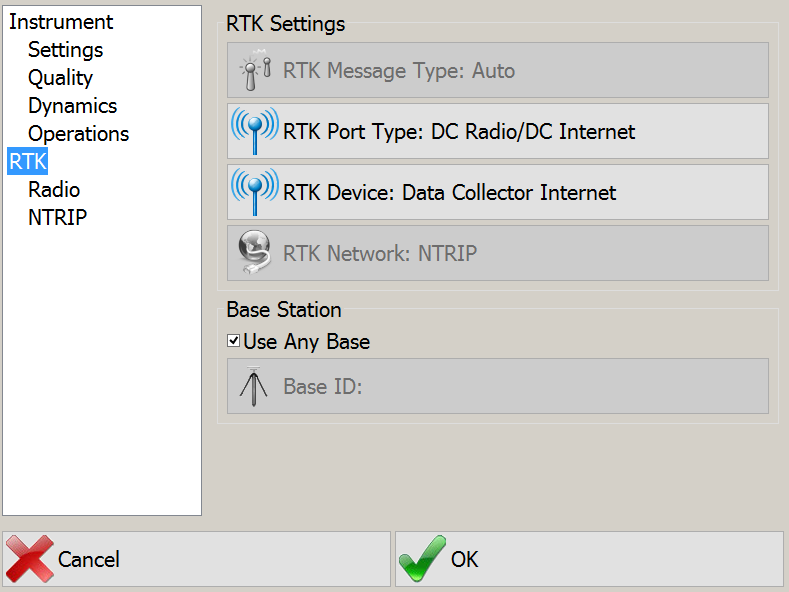Open the Dynamics page in the tree
The height and width of the screenshot is (592, 789).
(x=72, y=106)
